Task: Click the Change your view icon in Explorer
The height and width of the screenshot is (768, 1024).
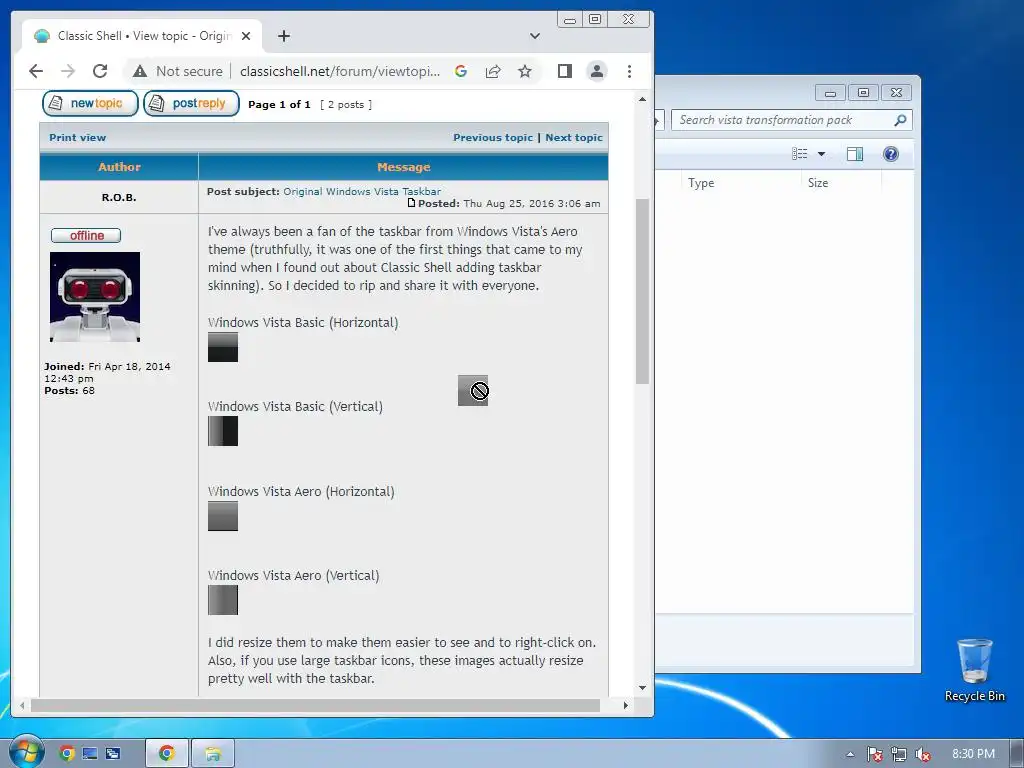Action: pyautogui.click(x=799, y=153)
